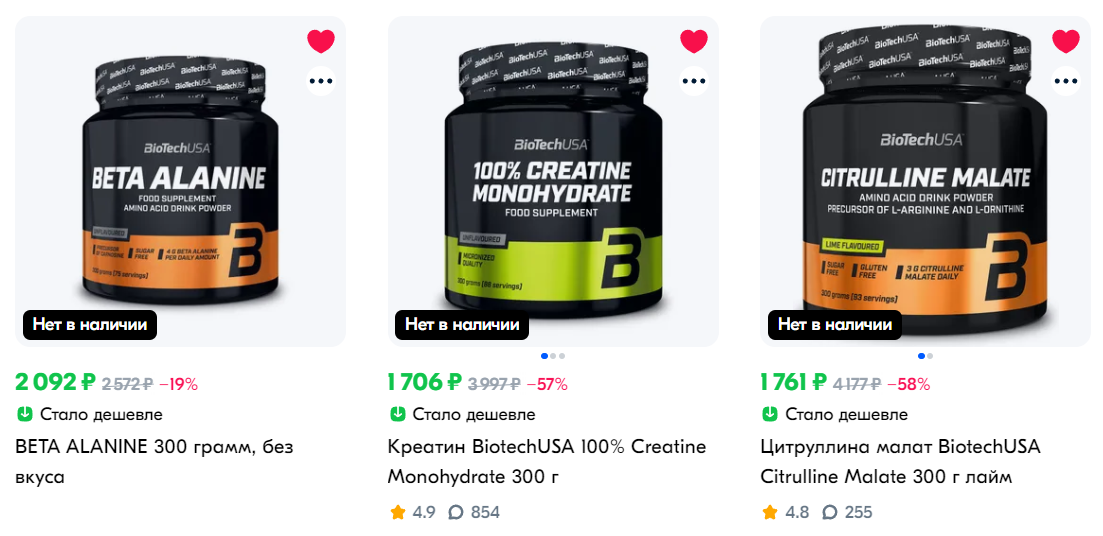Open the 255 reviews comment icon
Viewport: 1103px width, 536px height.
coord(829,512)
